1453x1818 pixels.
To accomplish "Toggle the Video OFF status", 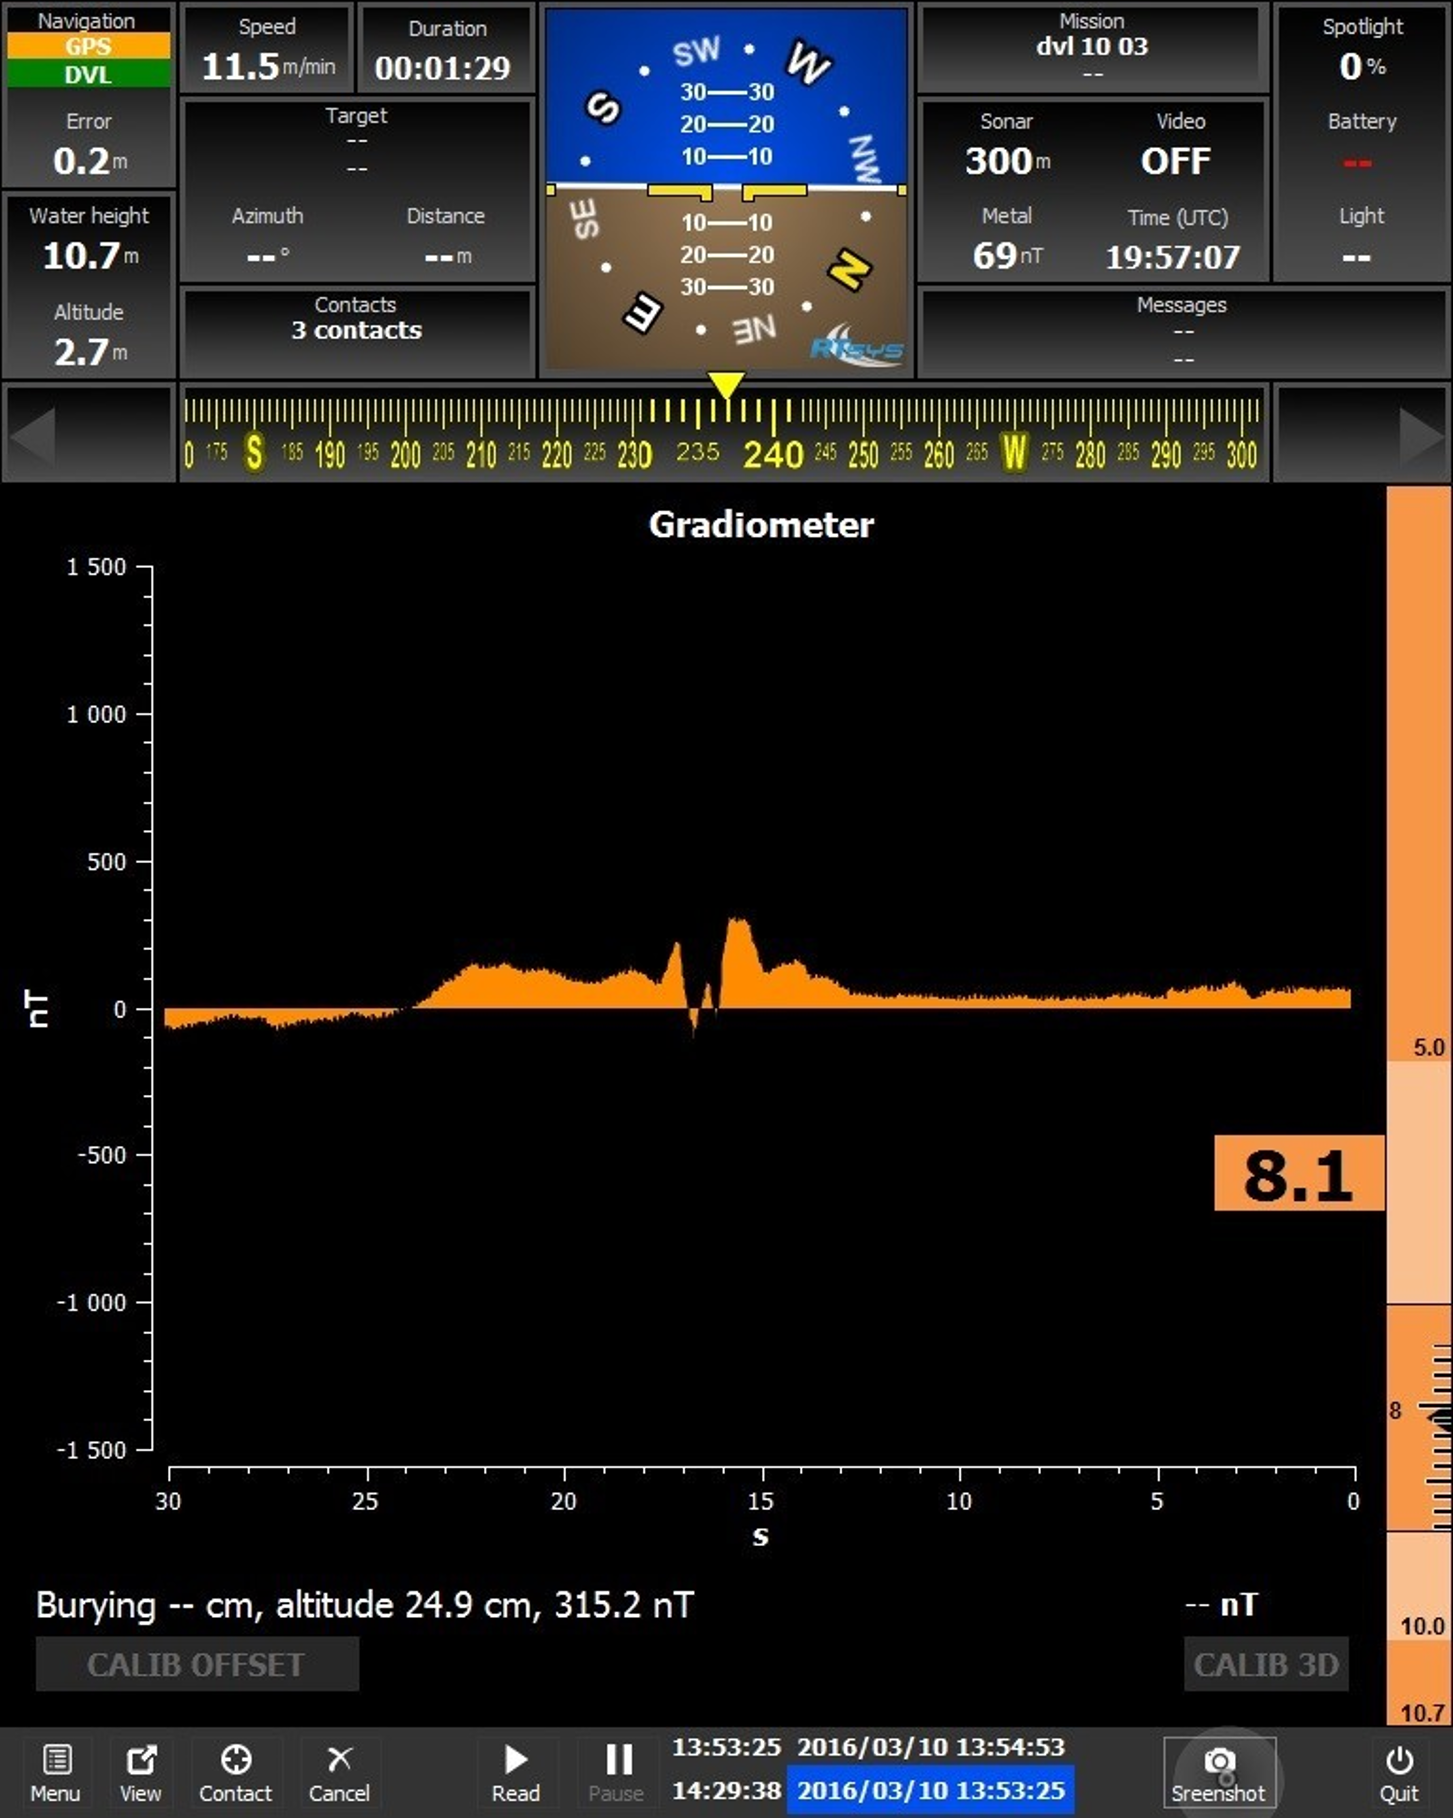I will (x=1176, y=160).
